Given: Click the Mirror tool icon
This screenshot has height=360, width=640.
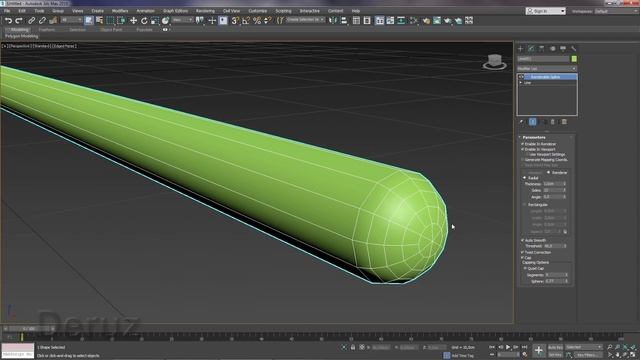Looking at the screenshot, I should (x=333, y=20).
